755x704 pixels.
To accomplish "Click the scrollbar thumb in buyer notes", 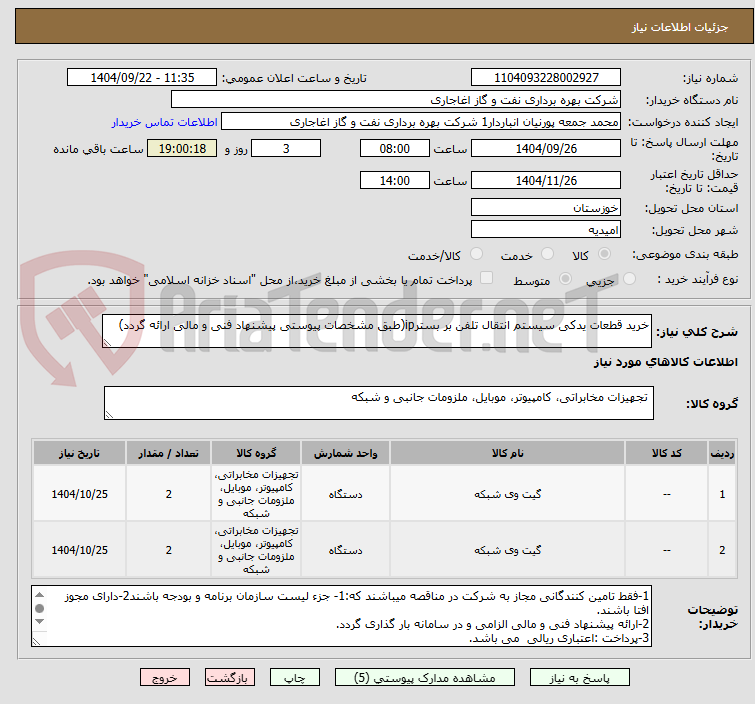I will (x=39, y=608).
